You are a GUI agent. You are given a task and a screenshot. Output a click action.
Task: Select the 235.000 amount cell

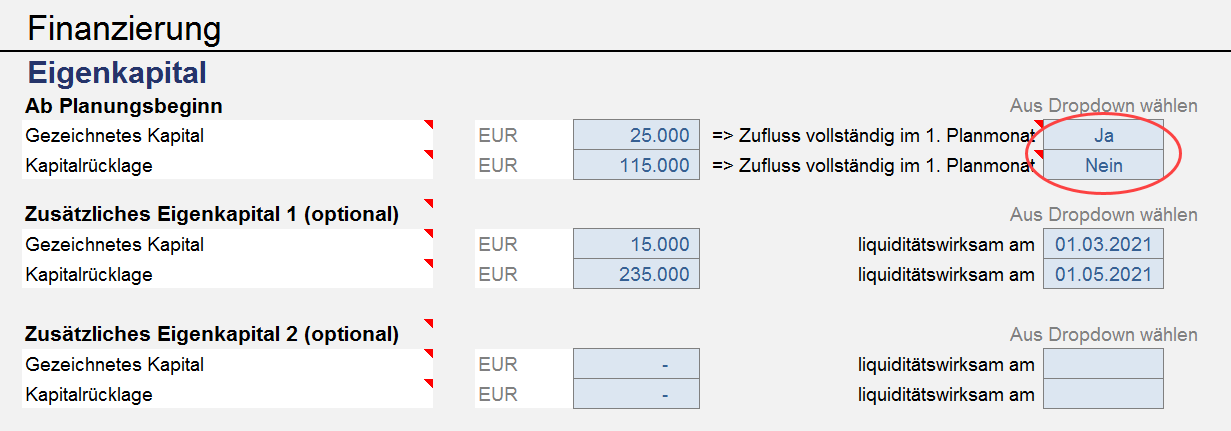(636, 274)
